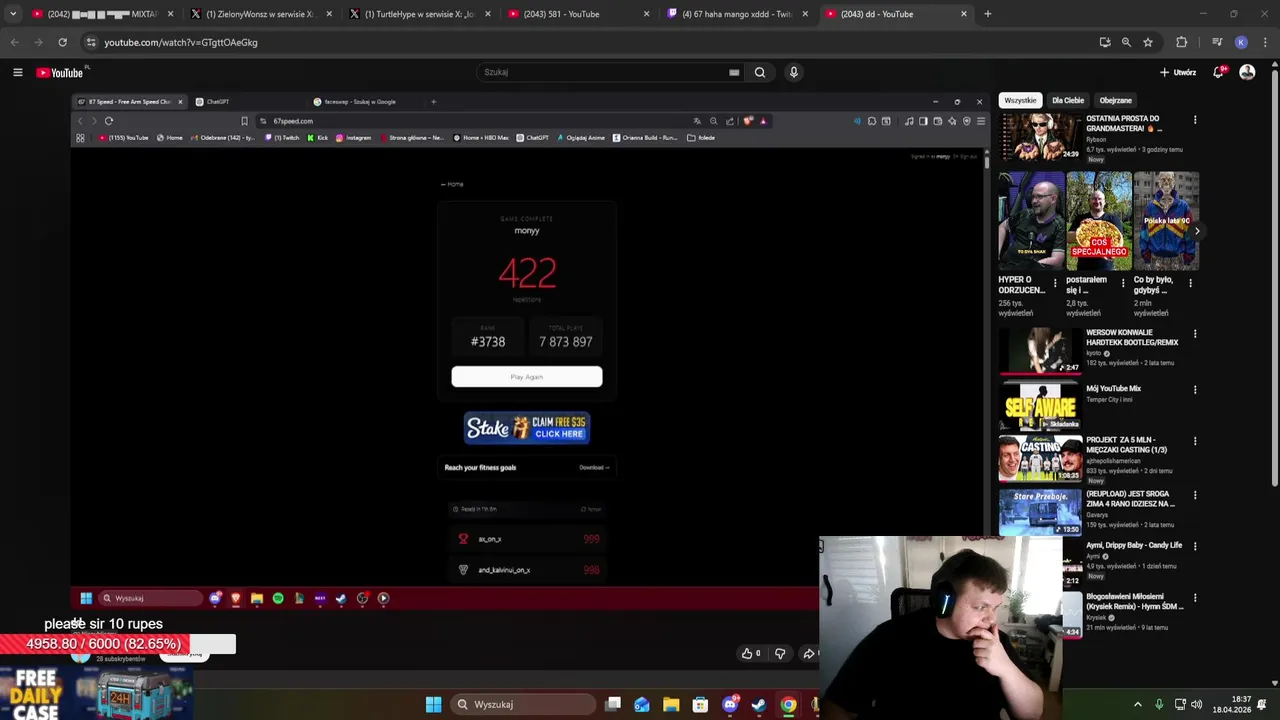Open the YouTube account avatar menu
The image size is (1280, 720).
pos(1247,72)
